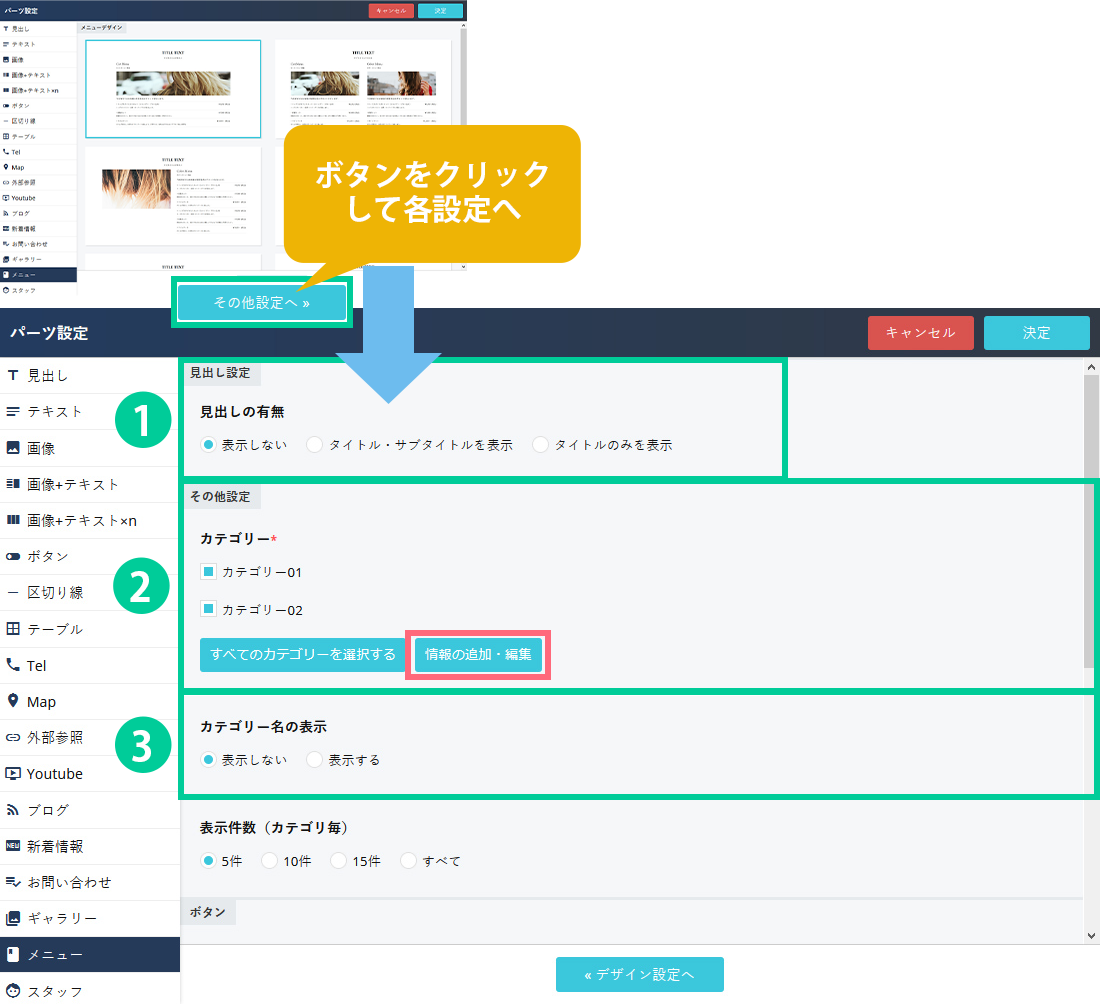Select the Map pin icon
This screenshot has height=1004, width=1100.
(13, 701)
